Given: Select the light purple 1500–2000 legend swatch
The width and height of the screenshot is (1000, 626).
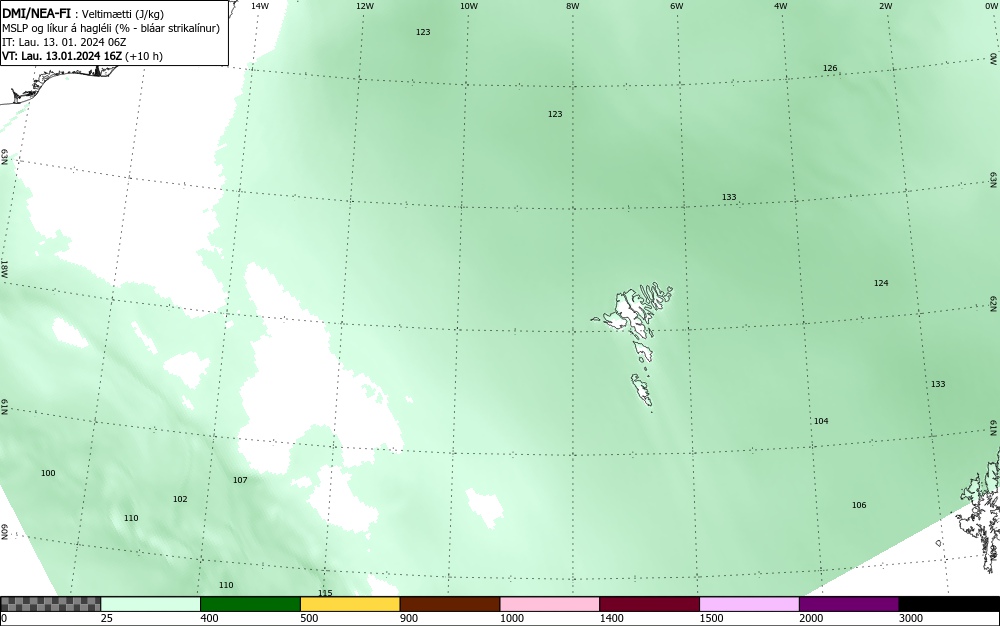Looking at the screenshot, I should tap(749, 604).
